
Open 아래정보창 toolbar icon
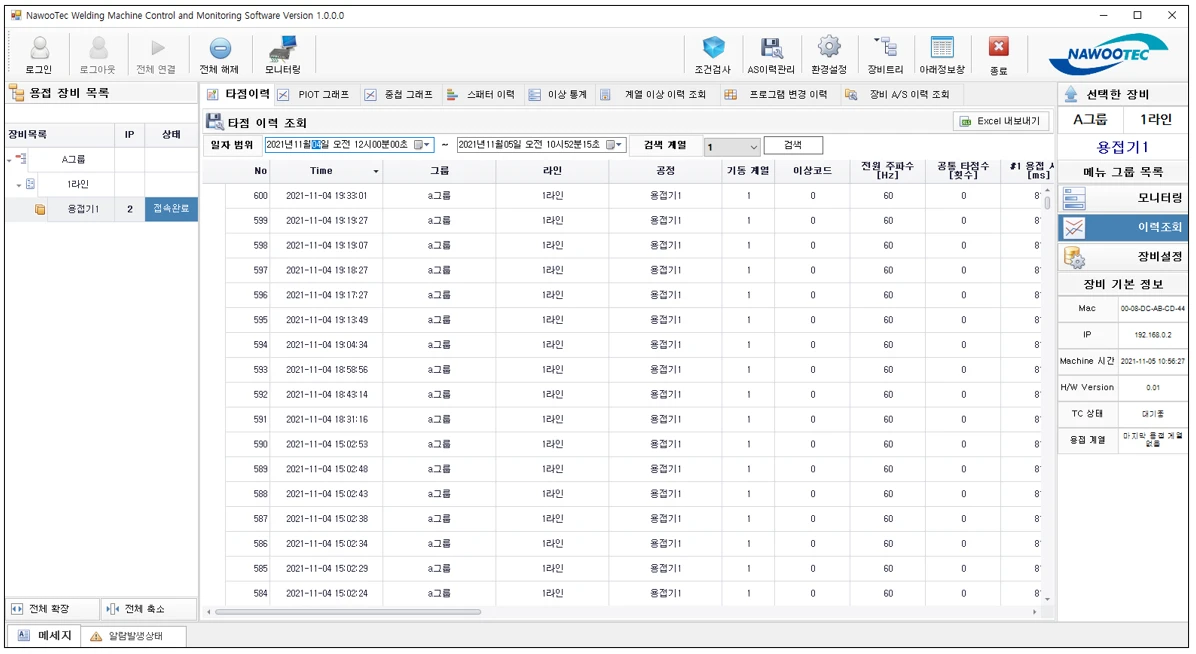pos(942,47)
